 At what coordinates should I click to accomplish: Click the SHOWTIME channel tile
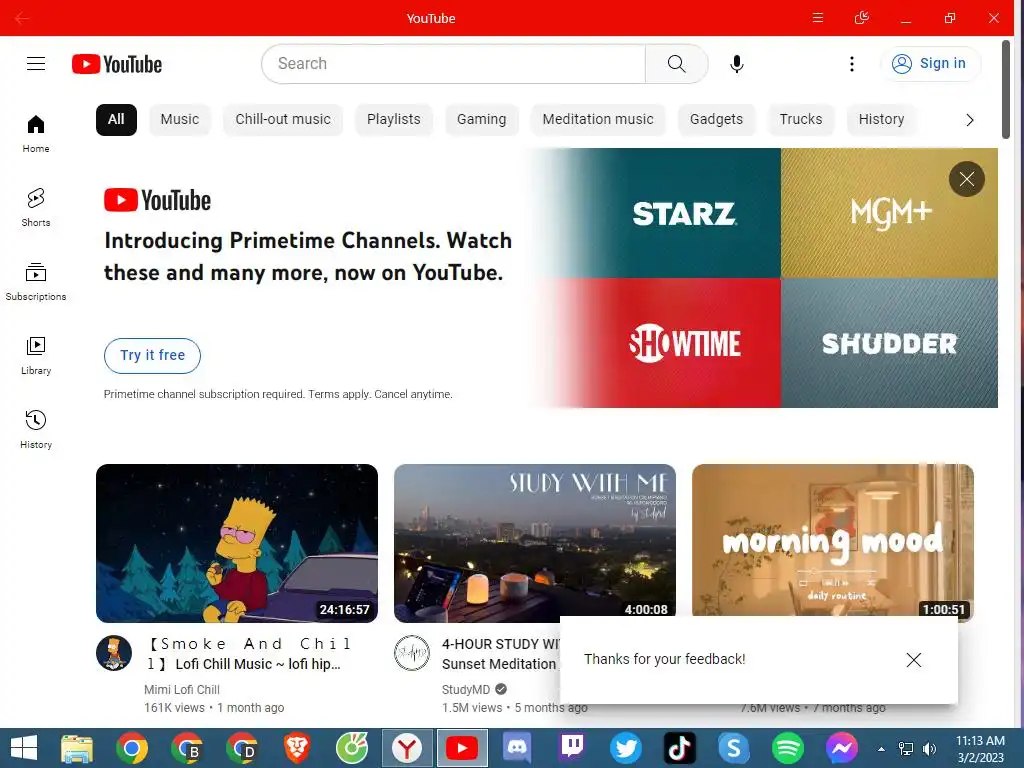(683, 343)
